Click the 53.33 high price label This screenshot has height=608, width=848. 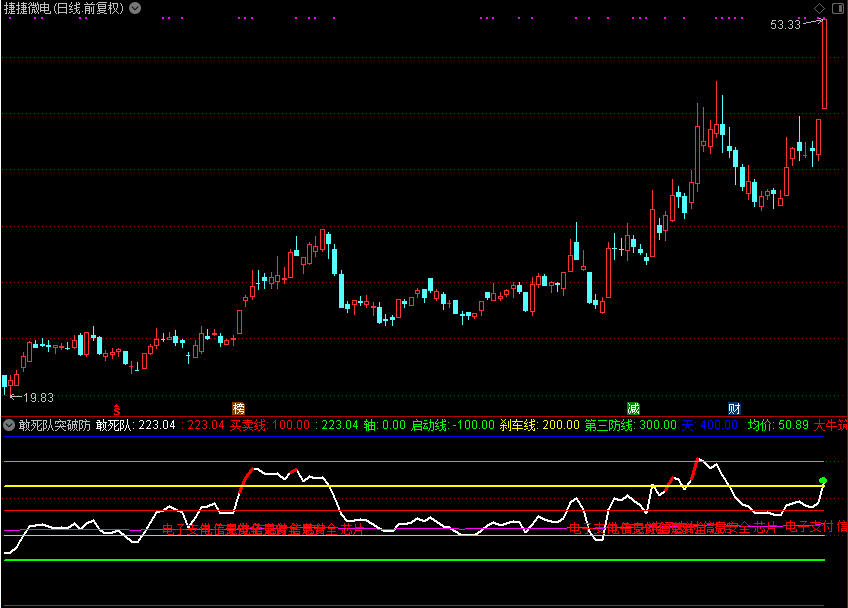point(785,25)
